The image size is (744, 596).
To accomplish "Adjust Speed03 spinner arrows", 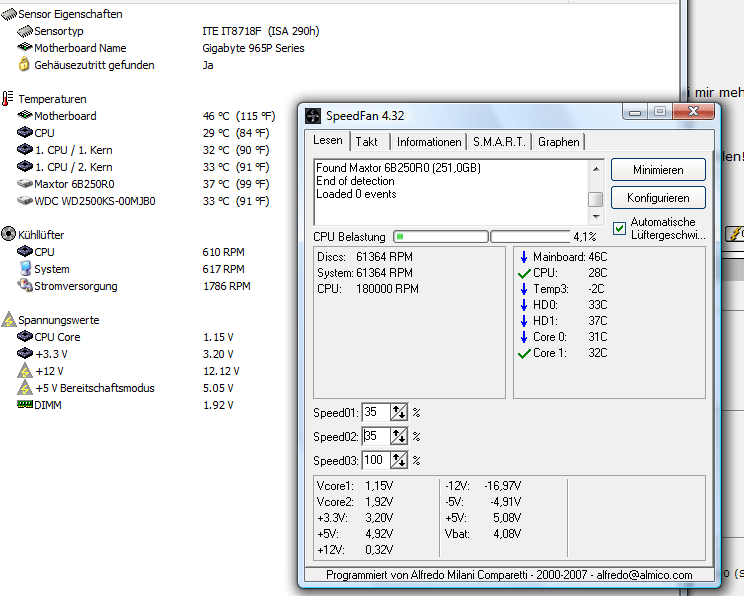I will 399,460.
